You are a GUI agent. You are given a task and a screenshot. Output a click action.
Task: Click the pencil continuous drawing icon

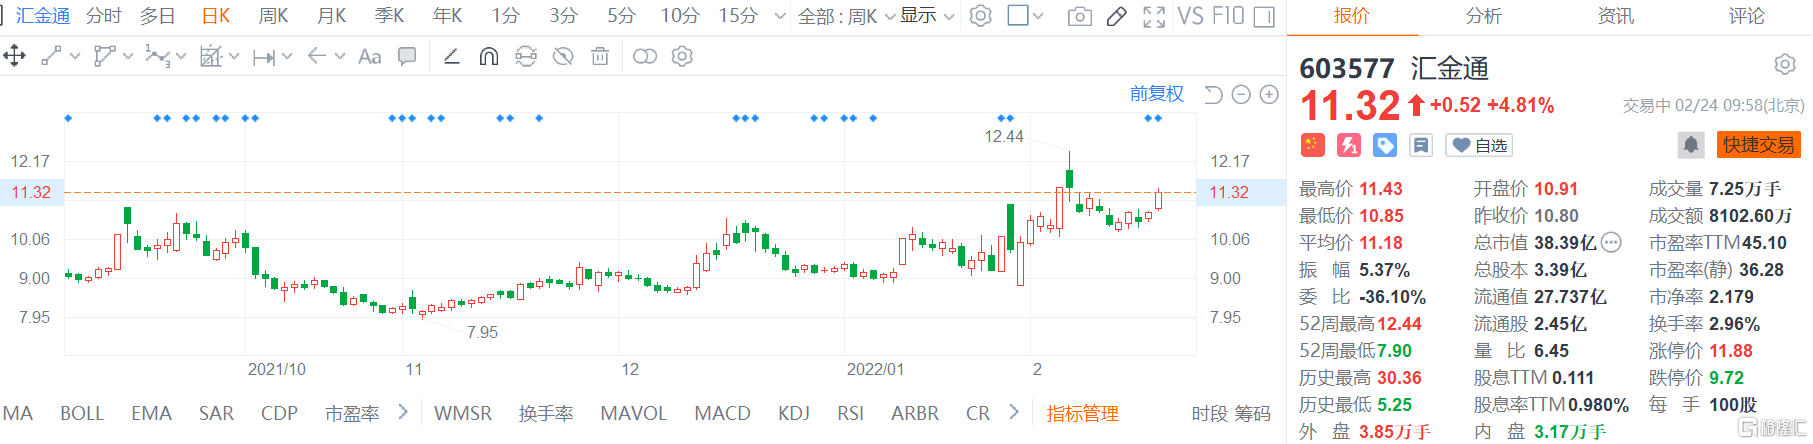pyautogui.click(x=451, y=56)
